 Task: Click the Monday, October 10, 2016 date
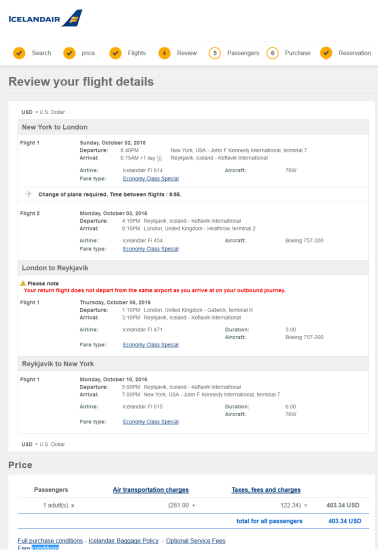113,379
